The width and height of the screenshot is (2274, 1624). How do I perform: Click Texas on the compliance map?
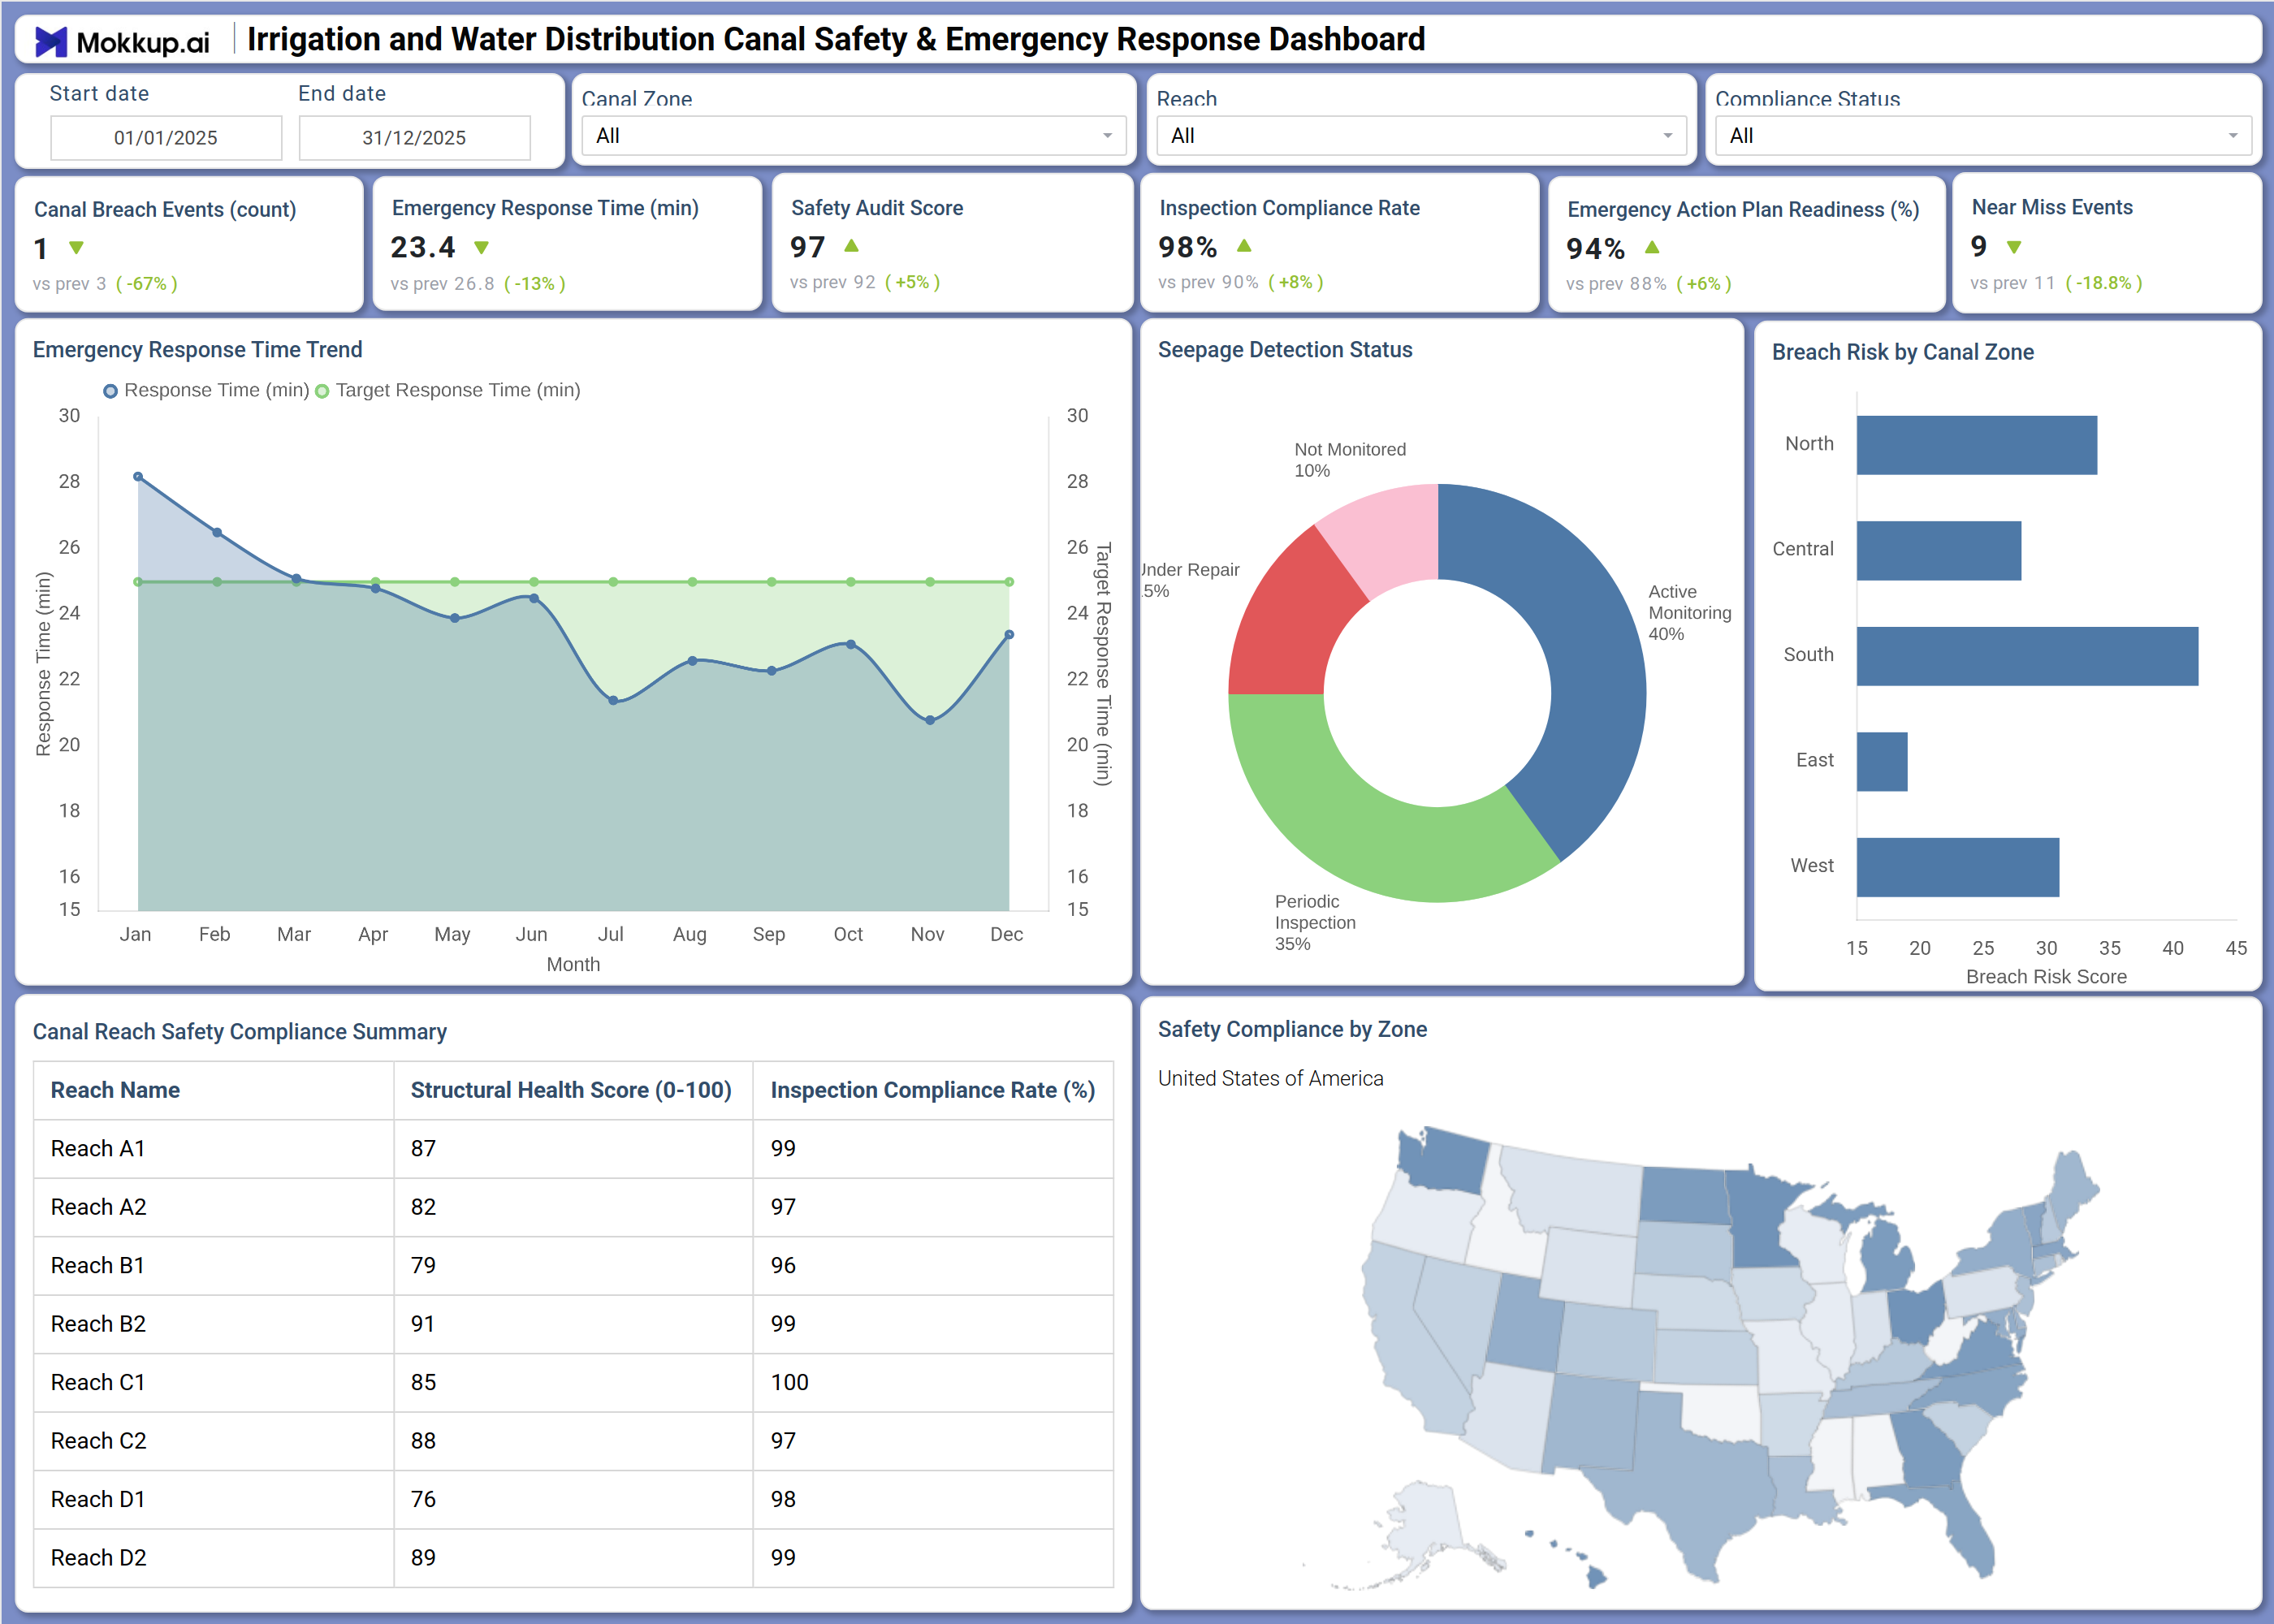[x=1690, y=1480]
